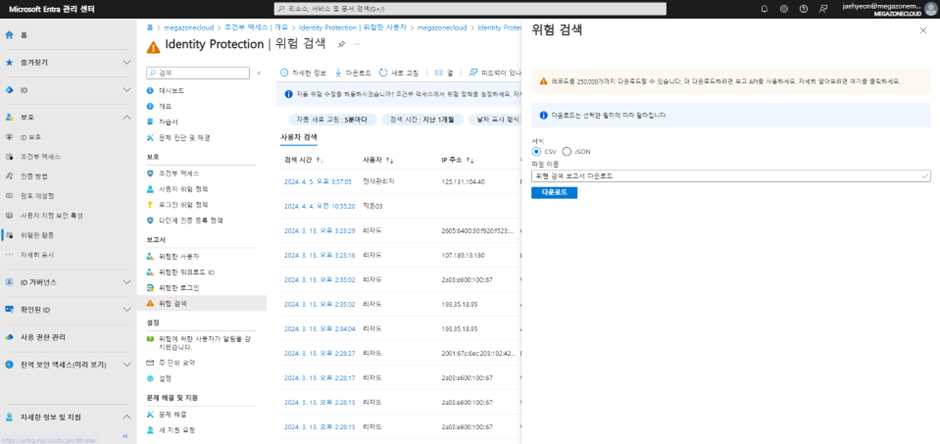The image size is (940, 444).
Task: Open the feedback icon in top bar
Action: 823,9
